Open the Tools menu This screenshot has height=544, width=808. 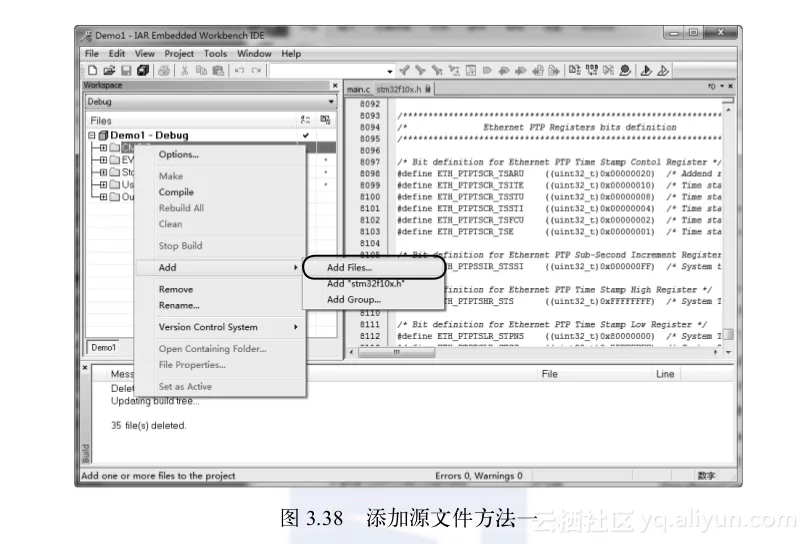215,54
